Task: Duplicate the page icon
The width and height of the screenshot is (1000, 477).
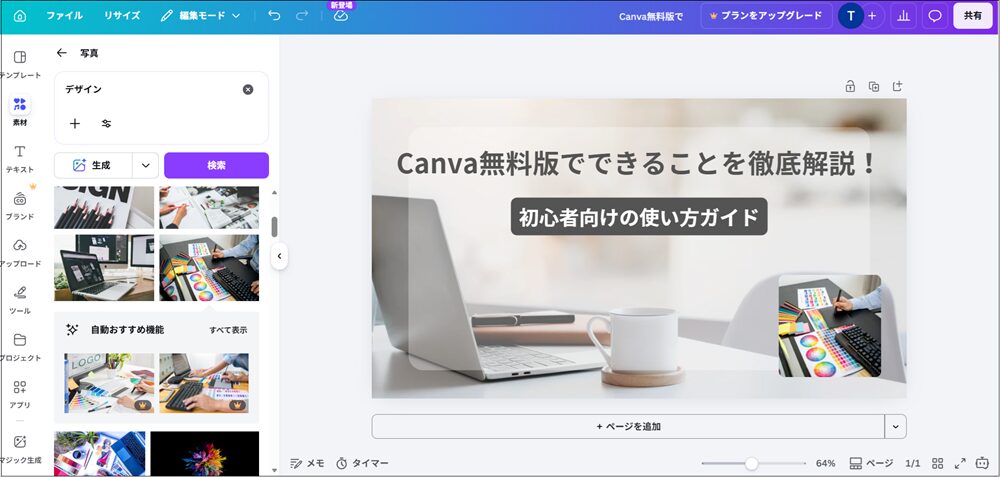Action: [x=874, y=86]
